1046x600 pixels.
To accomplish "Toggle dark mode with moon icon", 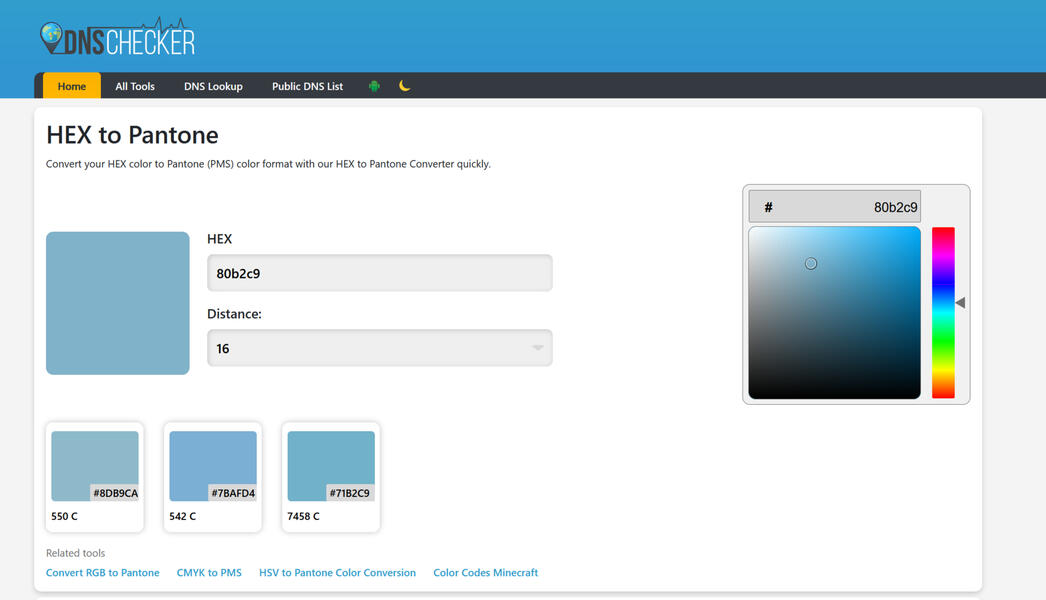I will click(x=404, y=86).
